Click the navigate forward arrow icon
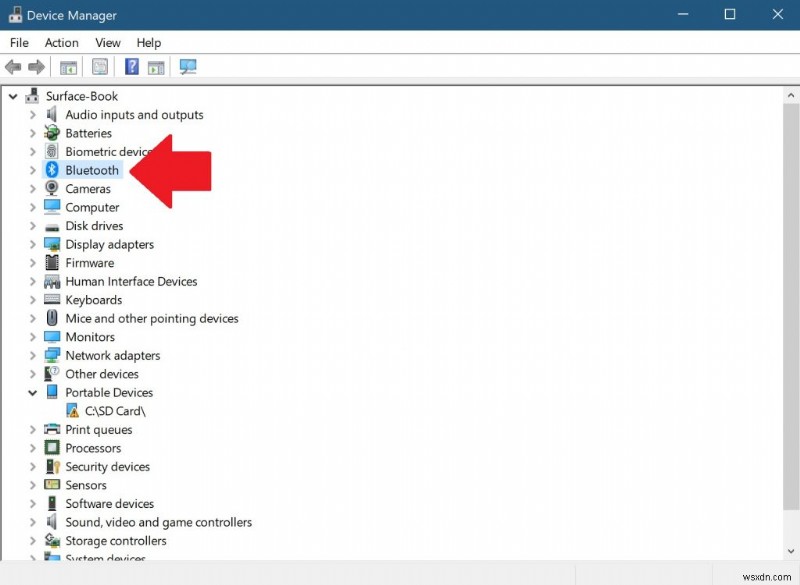 (36, 66)
